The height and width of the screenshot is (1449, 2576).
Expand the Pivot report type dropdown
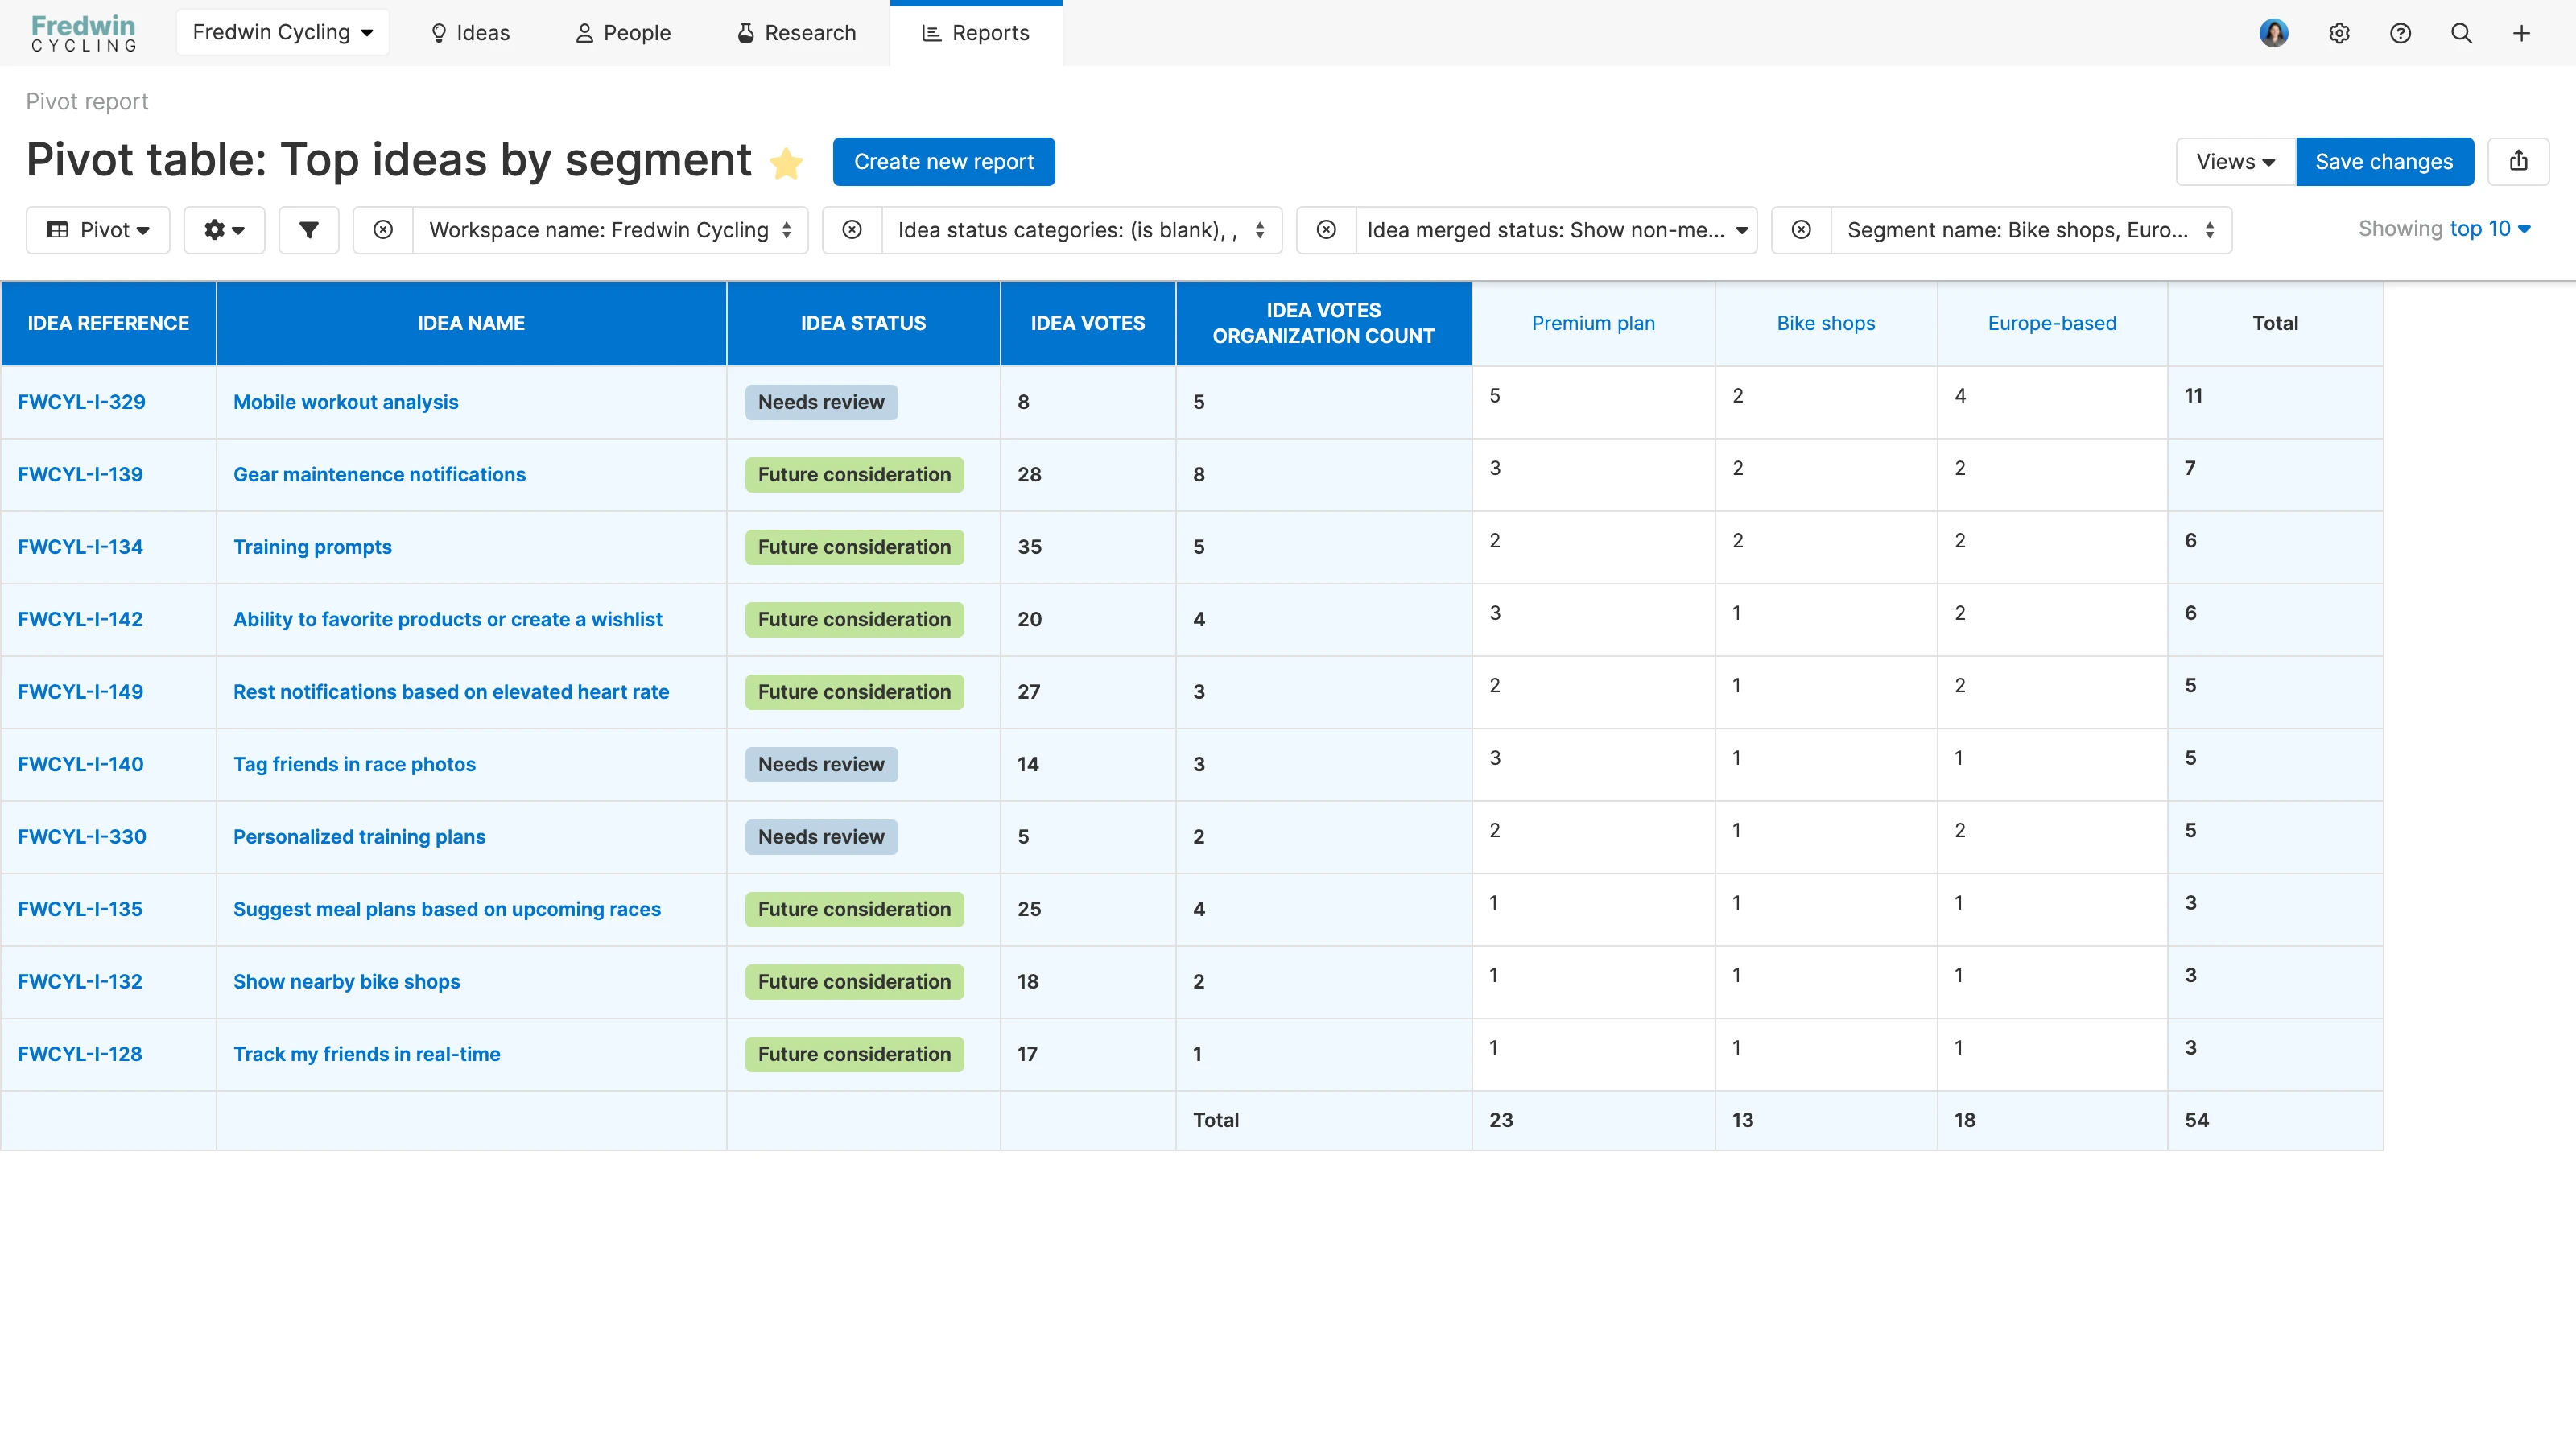pyautogui.click(x=98, y=230)
